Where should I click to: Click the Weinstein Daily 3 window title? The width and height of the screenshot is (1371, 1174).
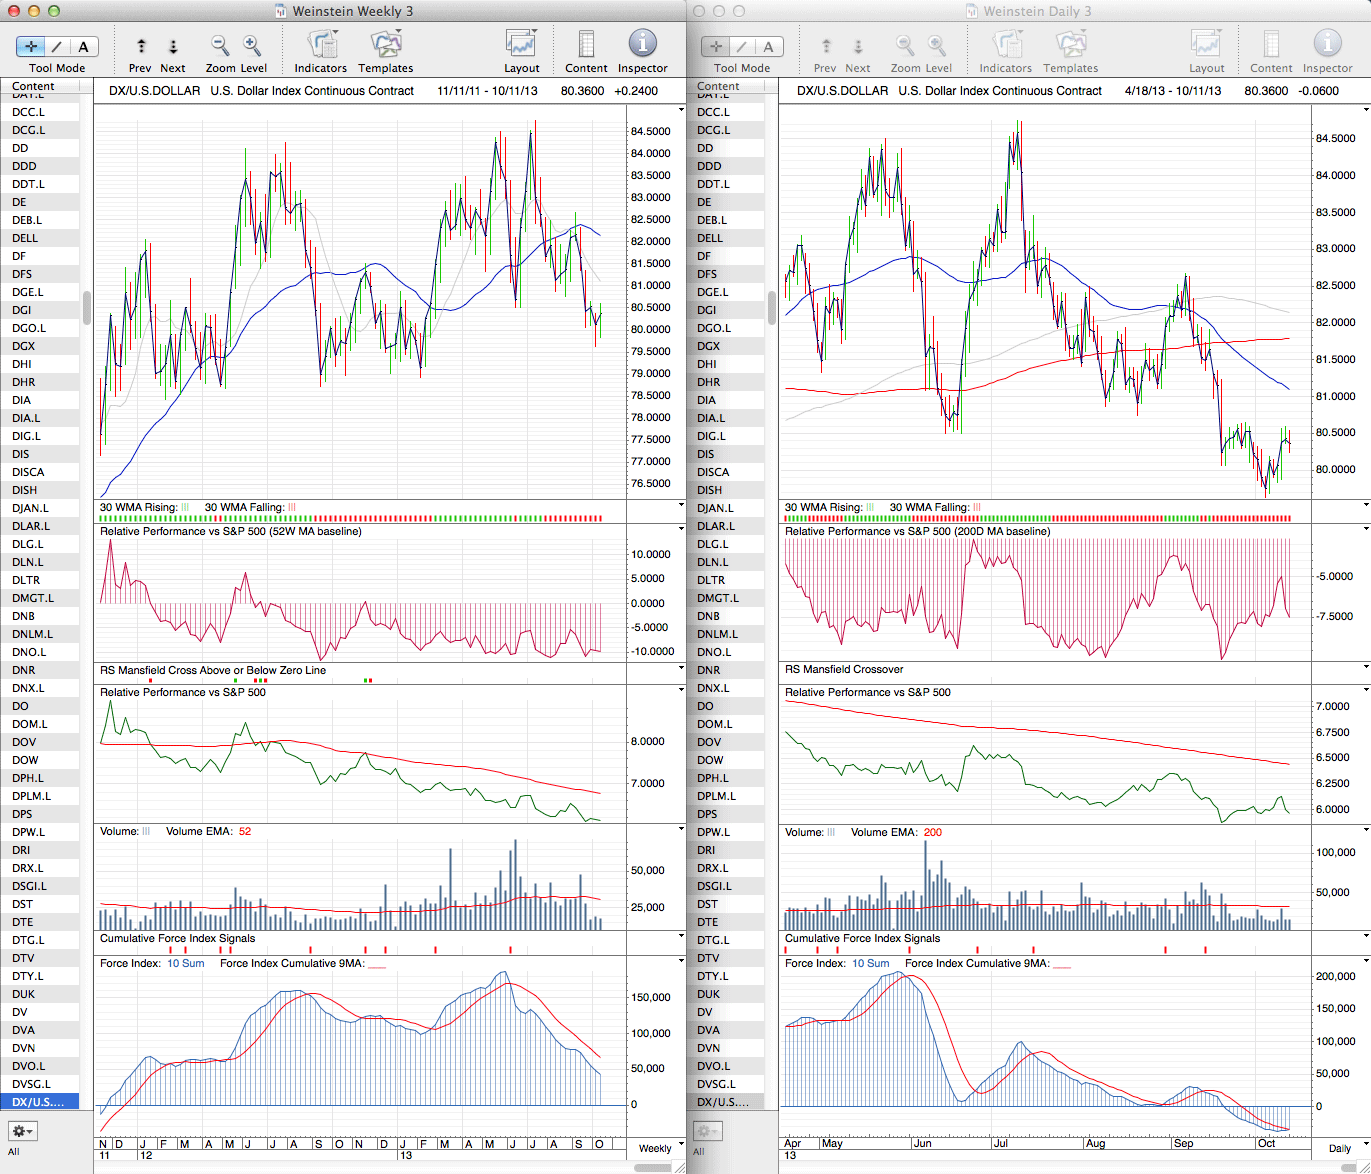(x=1037, y=11)
